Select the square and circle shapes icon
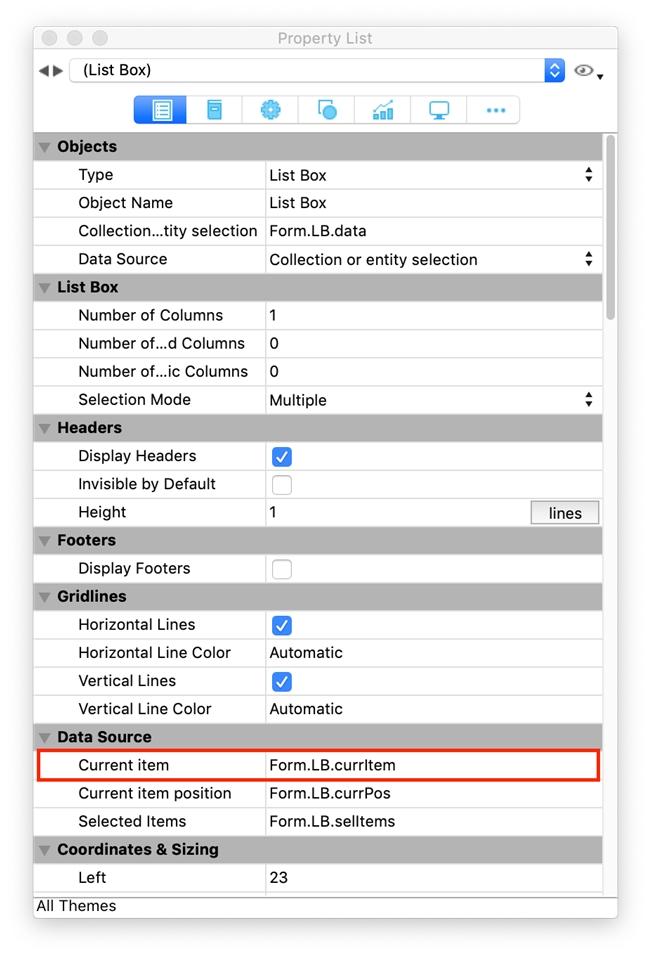650x956 pixels. point(327,110)
